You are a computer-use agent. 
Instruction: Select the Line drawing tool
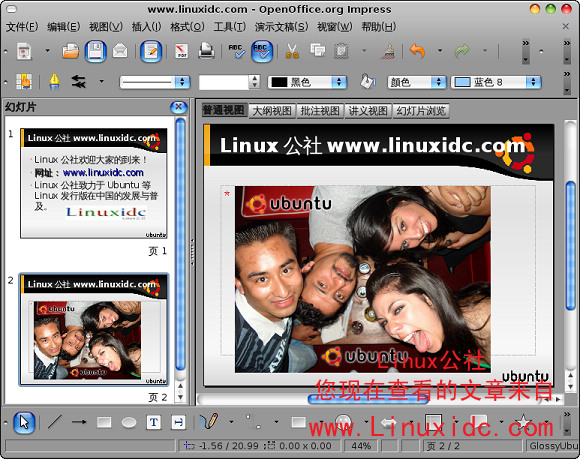coord(55,422)
